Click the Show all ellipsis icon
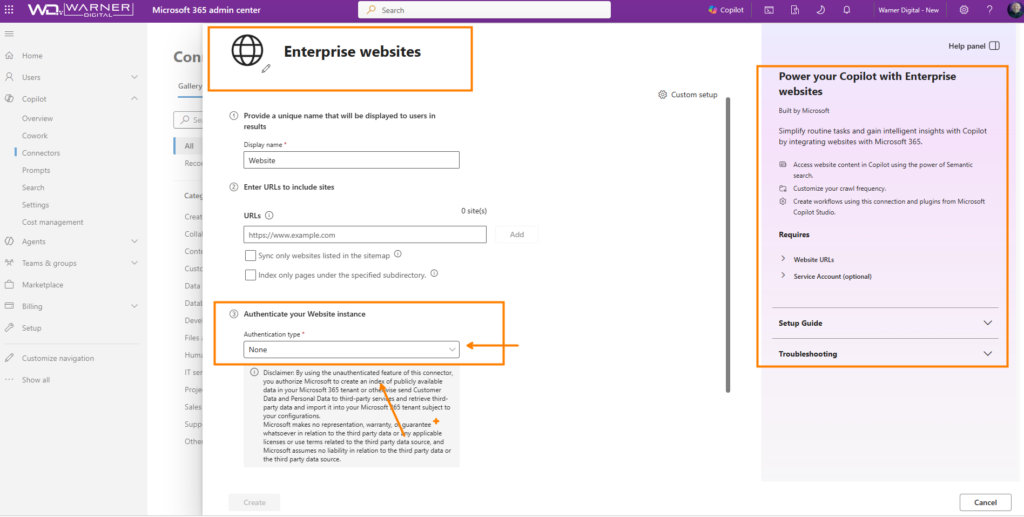The height and width of the screenshot is (517, 1024). 9,379
